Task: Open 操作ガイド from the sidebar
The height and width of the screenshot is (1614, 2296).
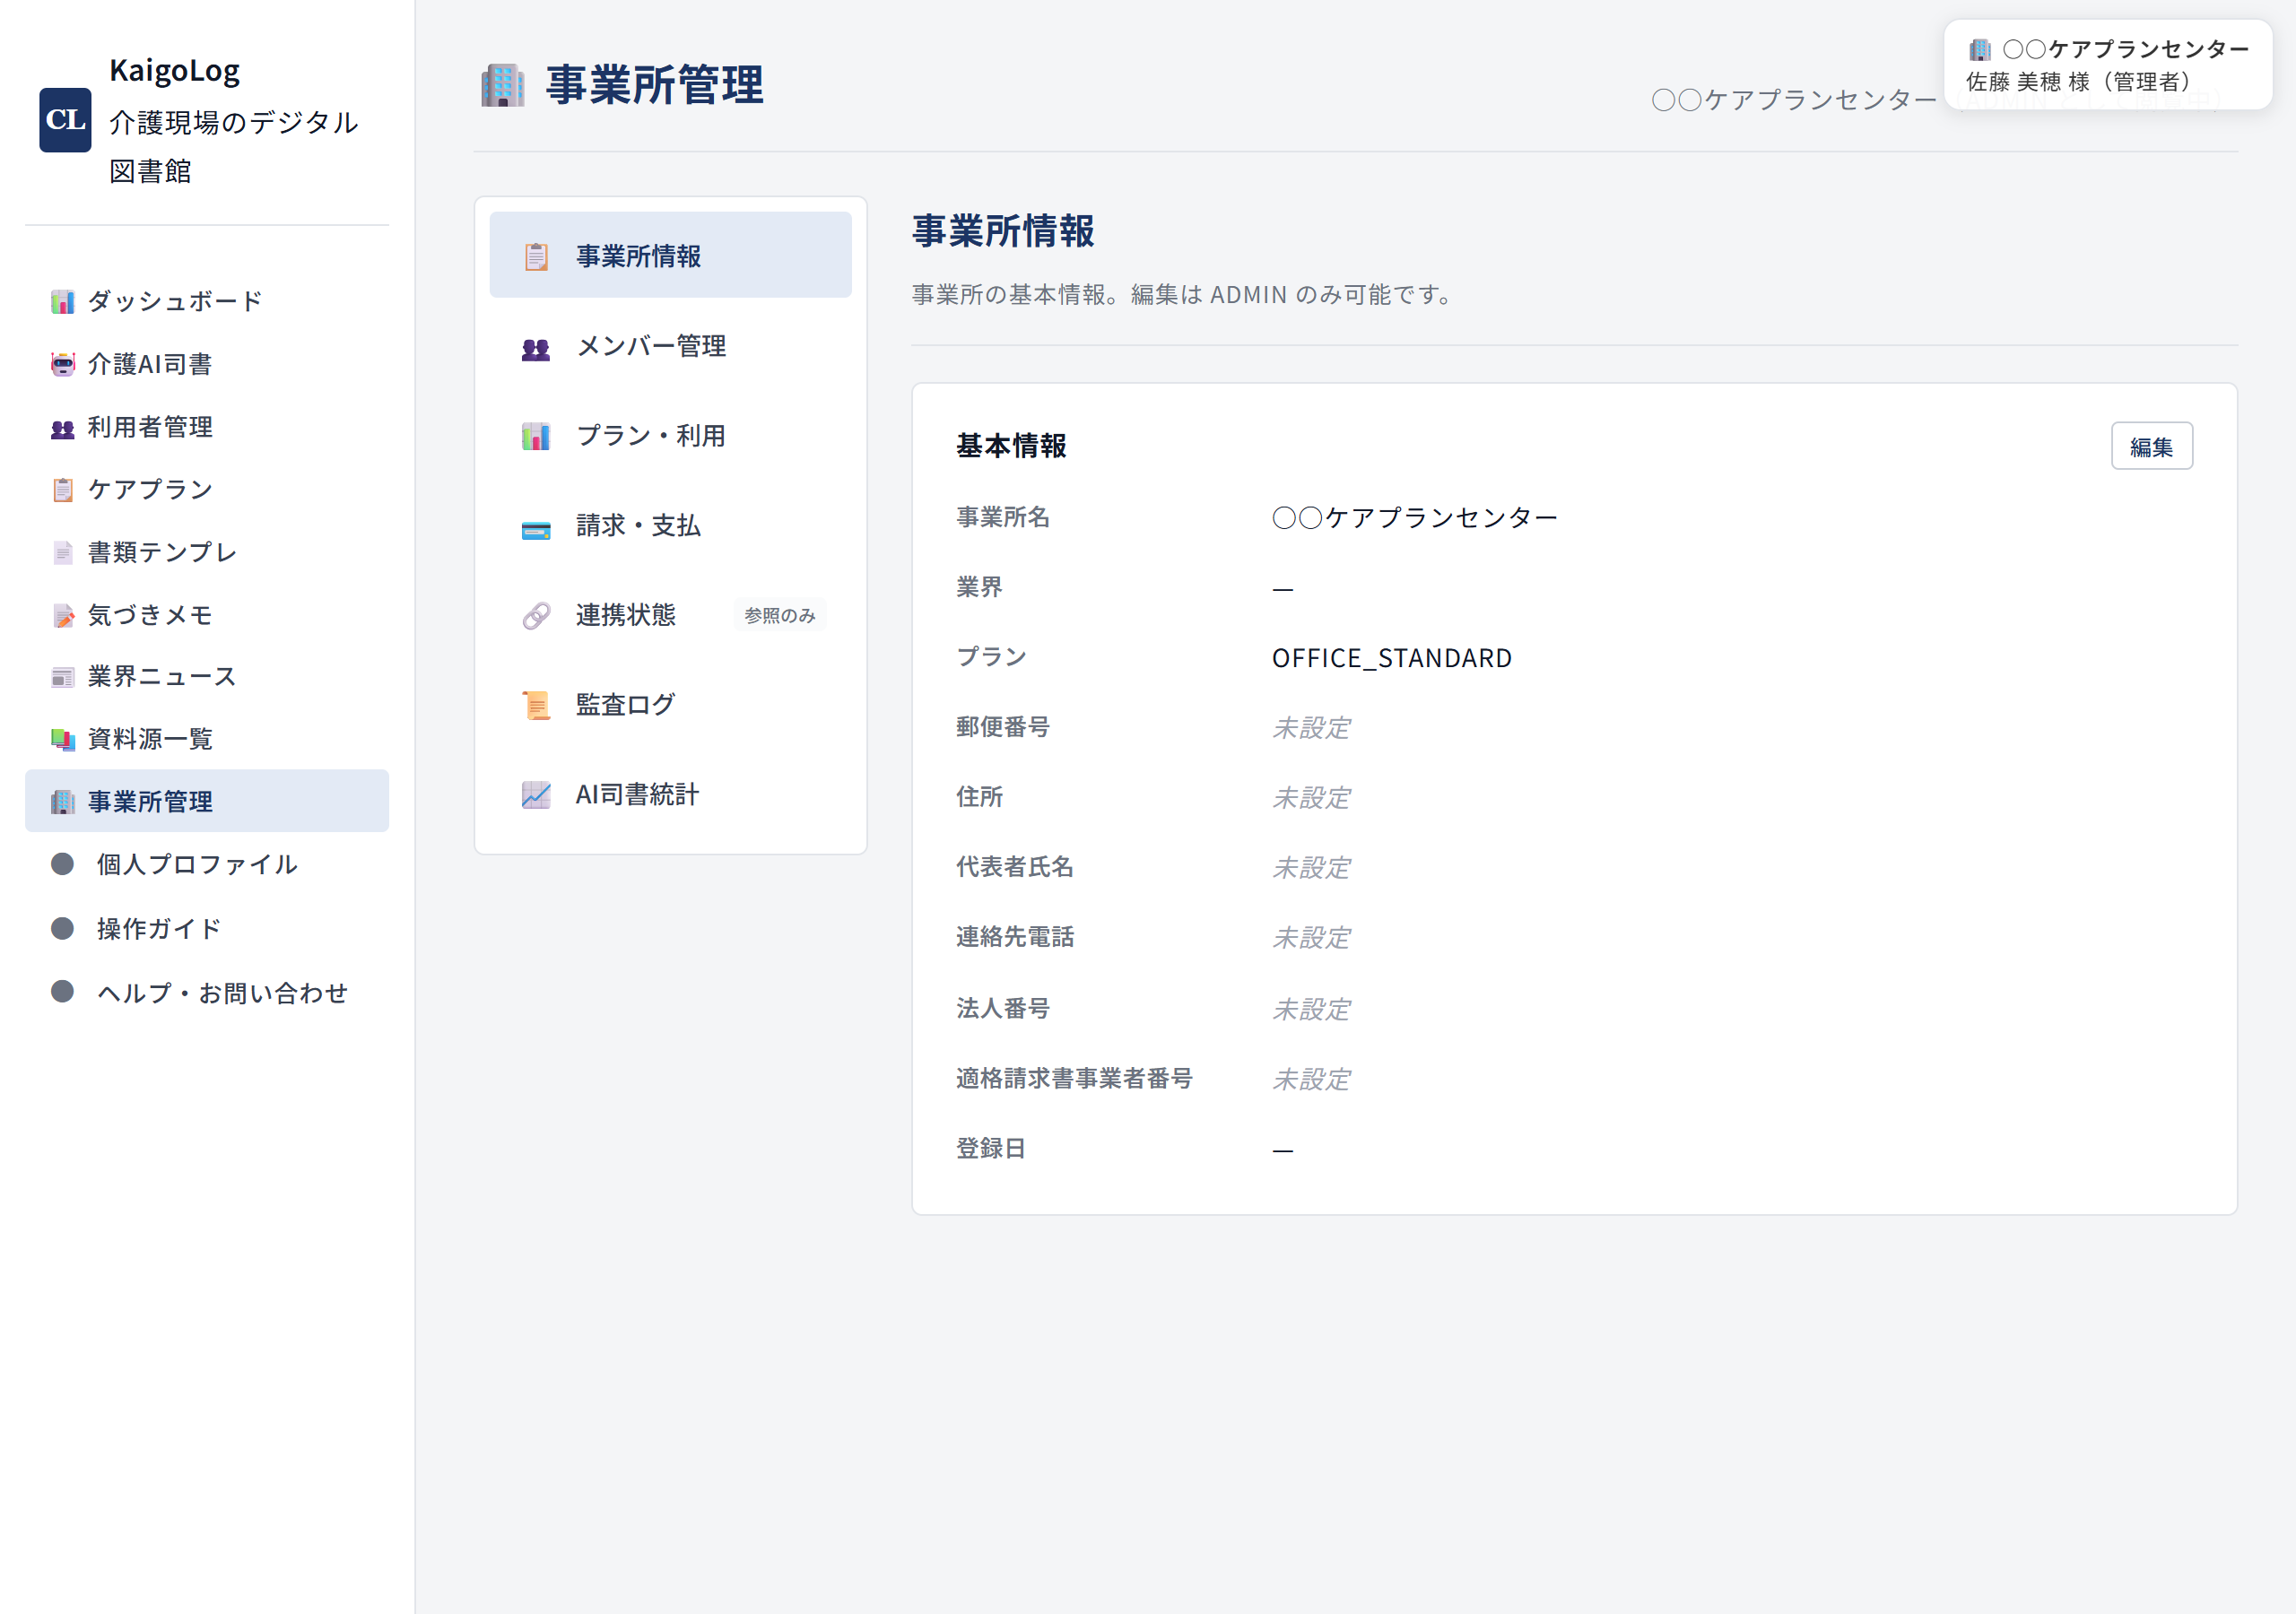Action: (207, 928)
